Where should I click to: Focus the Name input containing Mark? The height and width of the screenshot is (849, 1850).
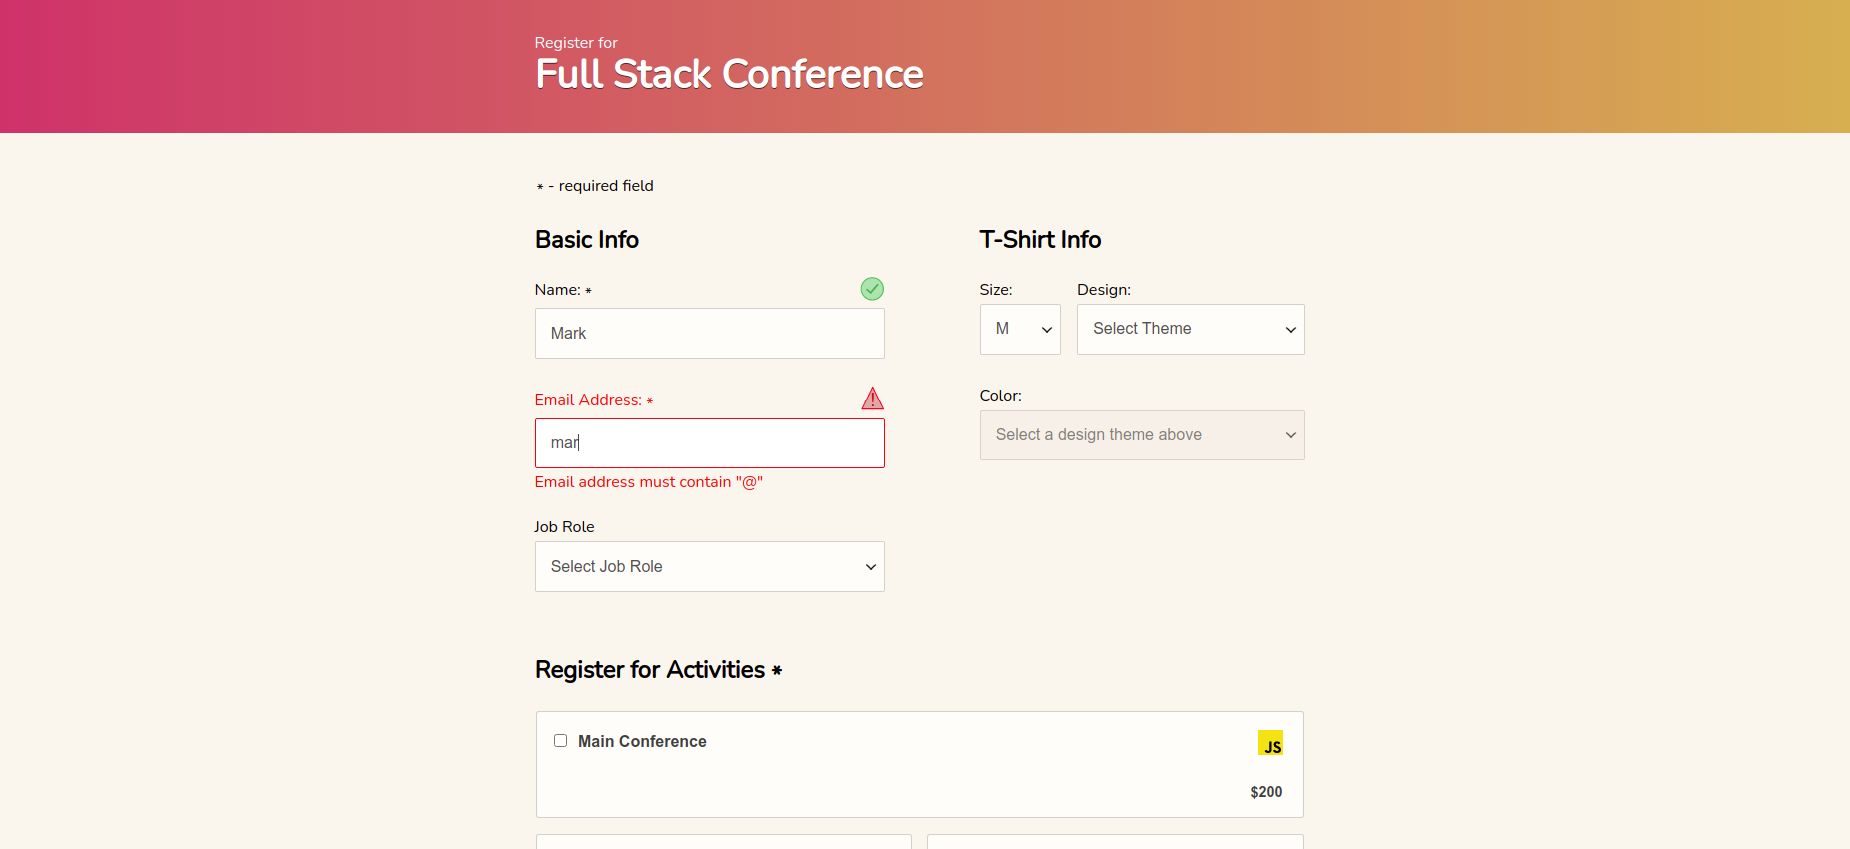[x=709, y=334]
